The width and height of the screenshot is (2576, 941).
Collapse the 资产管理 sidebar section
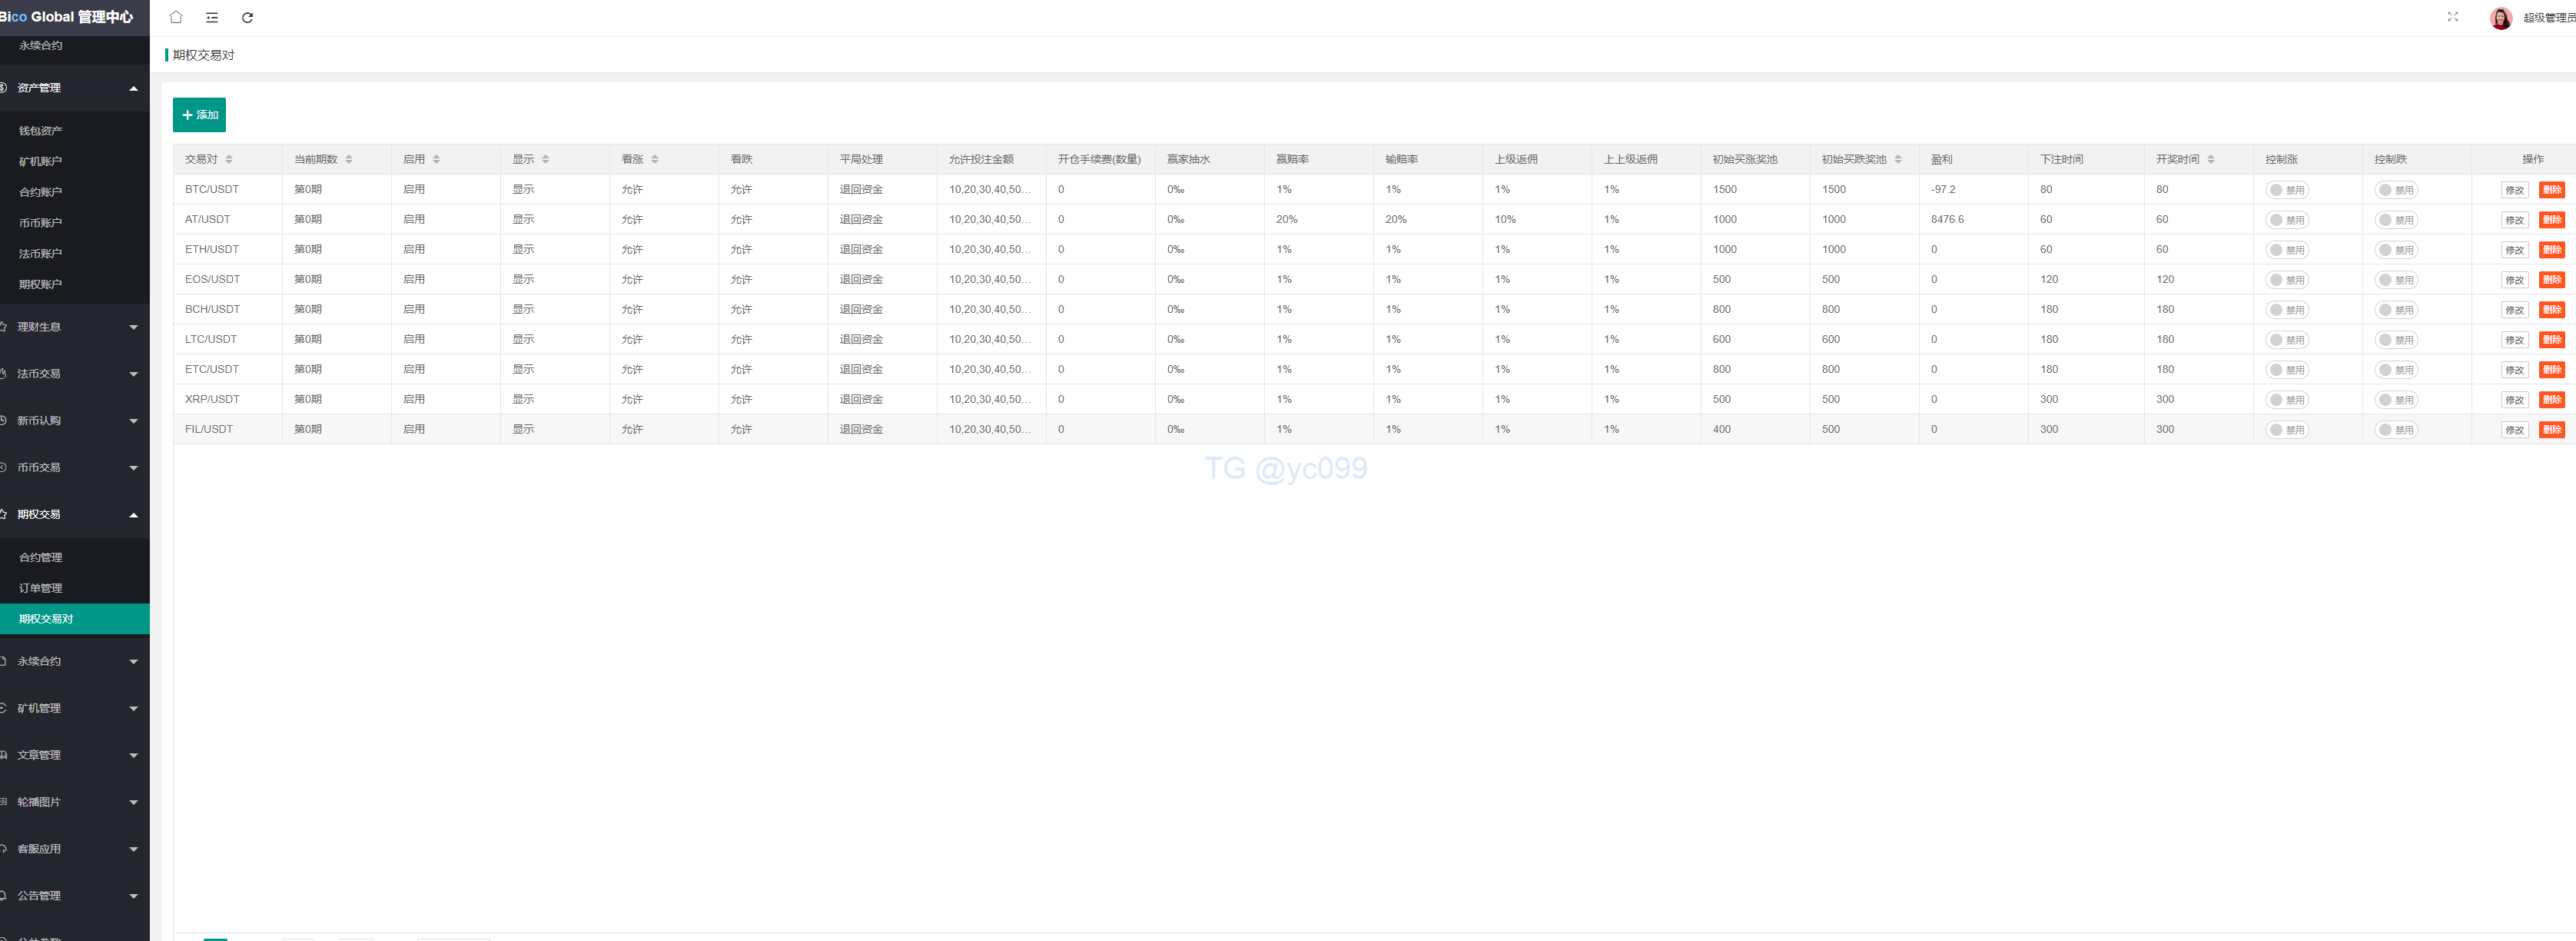tap(75, 88)
